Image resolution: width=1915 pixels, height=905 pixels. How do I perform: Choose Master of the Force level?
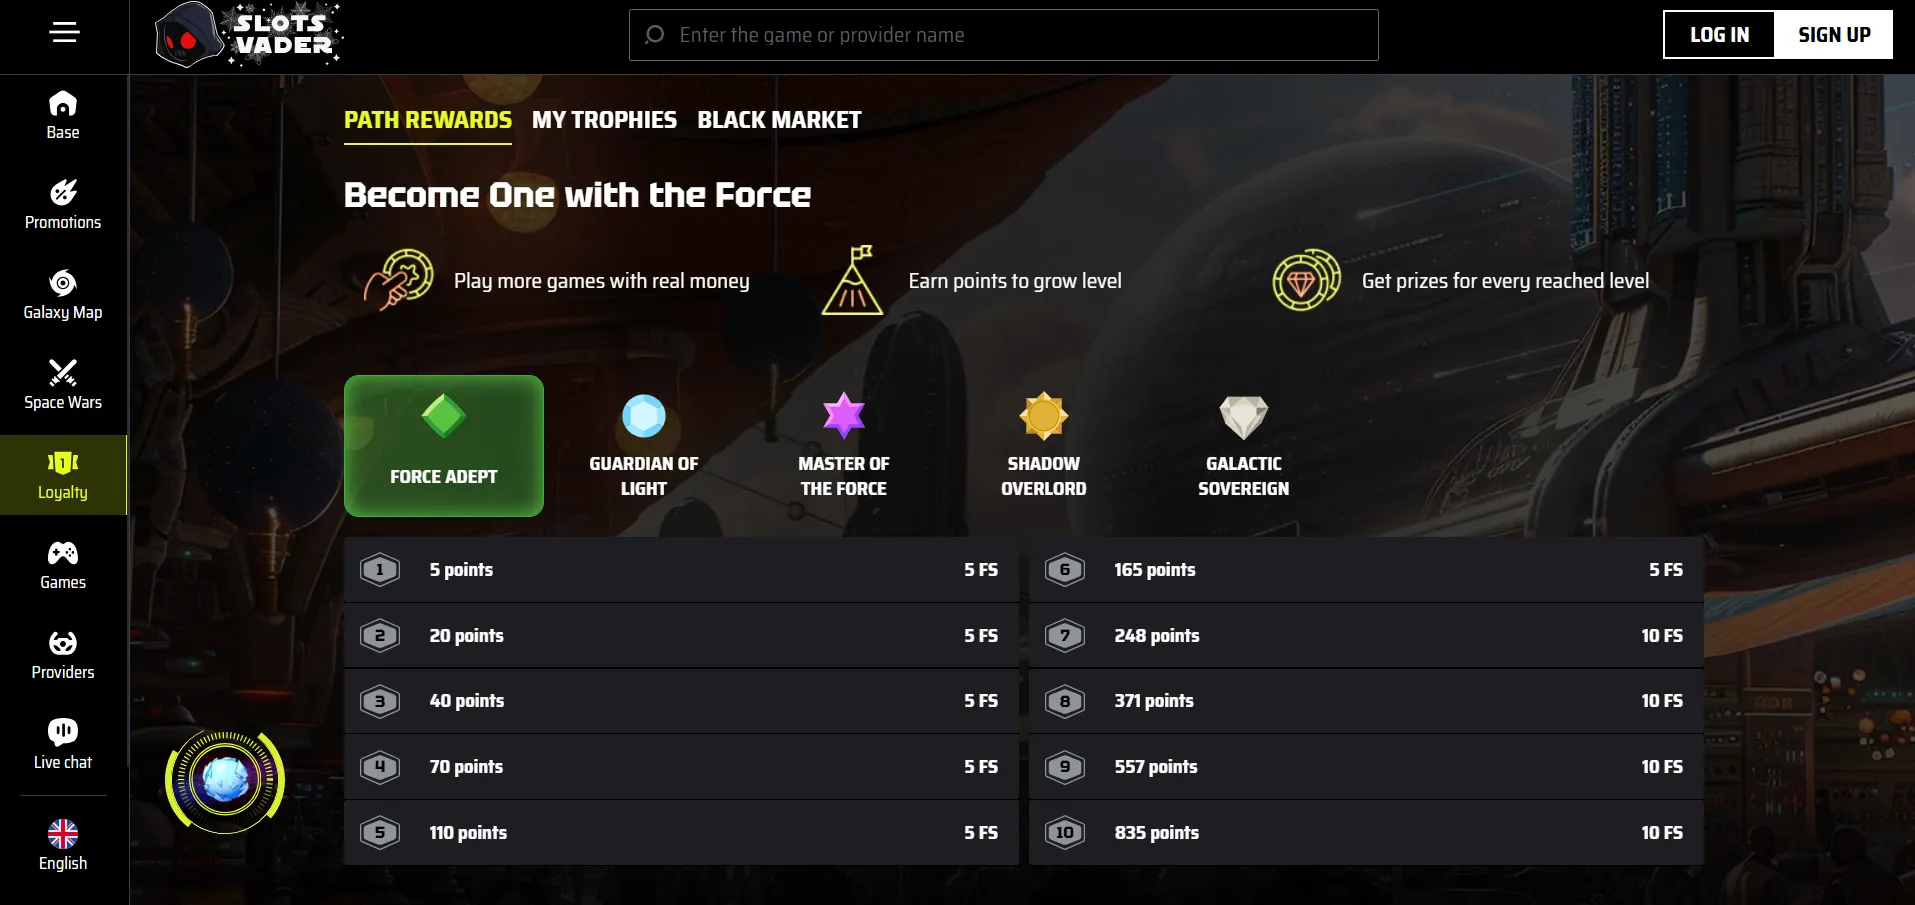click(844, 446)
